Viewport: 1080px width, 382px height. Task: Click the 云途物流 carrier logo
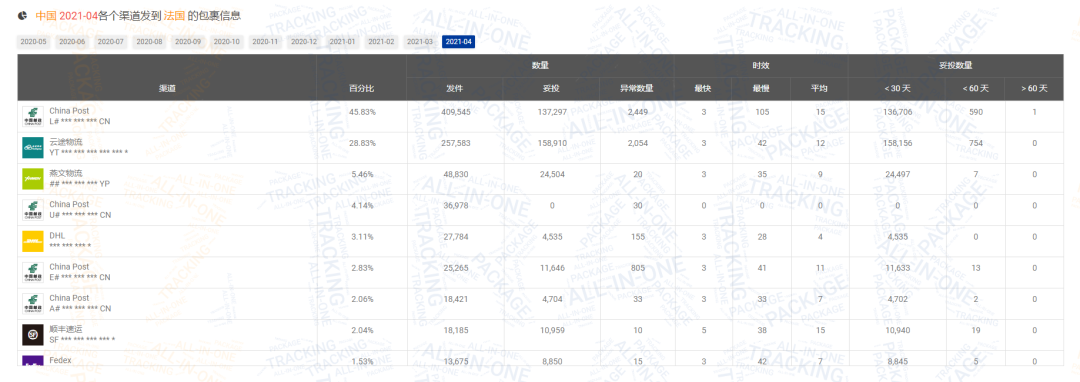(x=32, y=147)
